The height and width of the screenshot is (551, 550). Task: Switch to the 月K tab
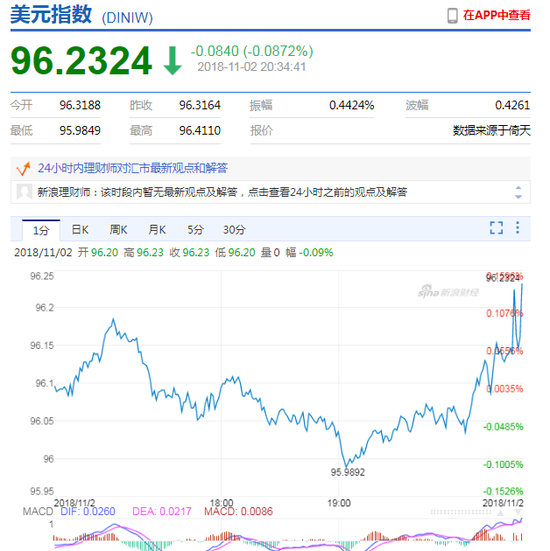(x=157, y=230)
